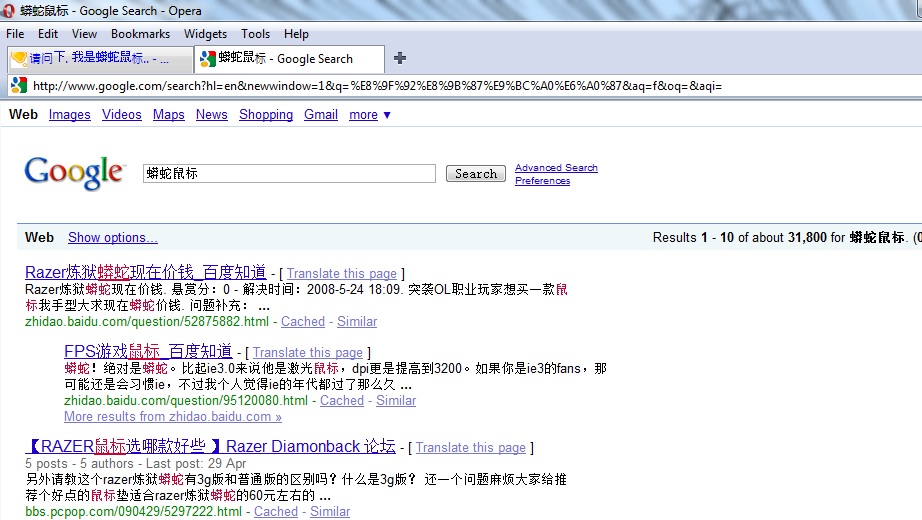Open the View menu

click(x=84, y=34)
